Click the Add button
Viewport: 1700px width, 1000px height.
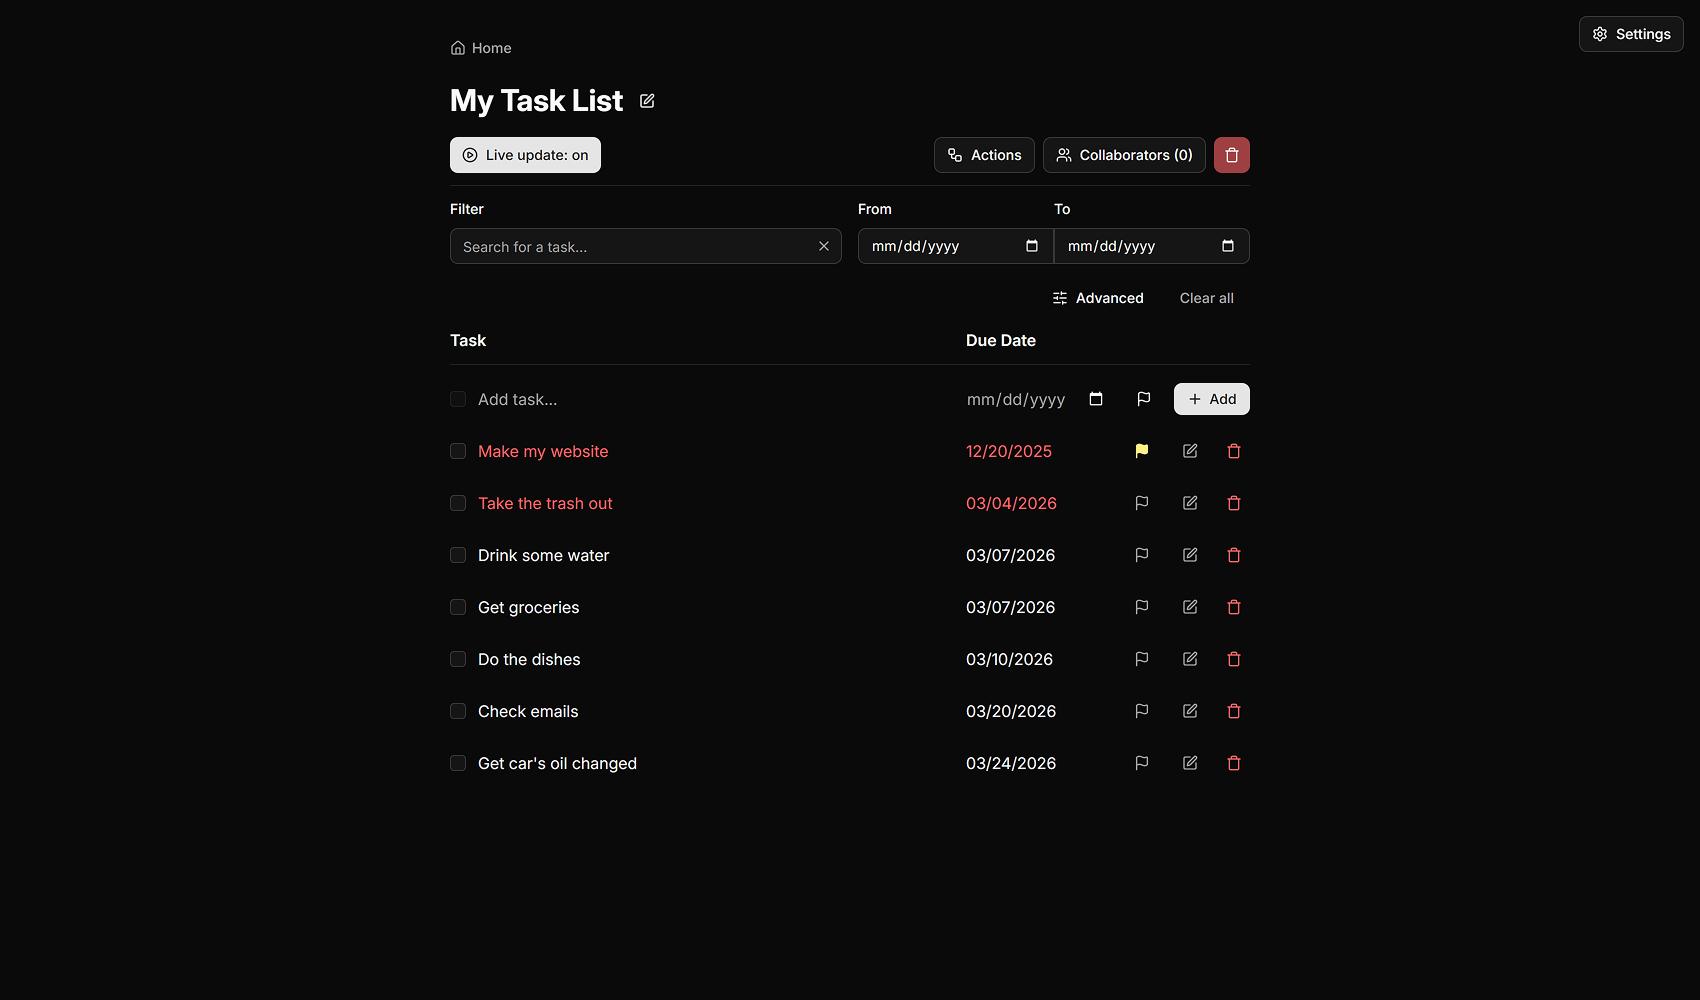coord(1210,399)
